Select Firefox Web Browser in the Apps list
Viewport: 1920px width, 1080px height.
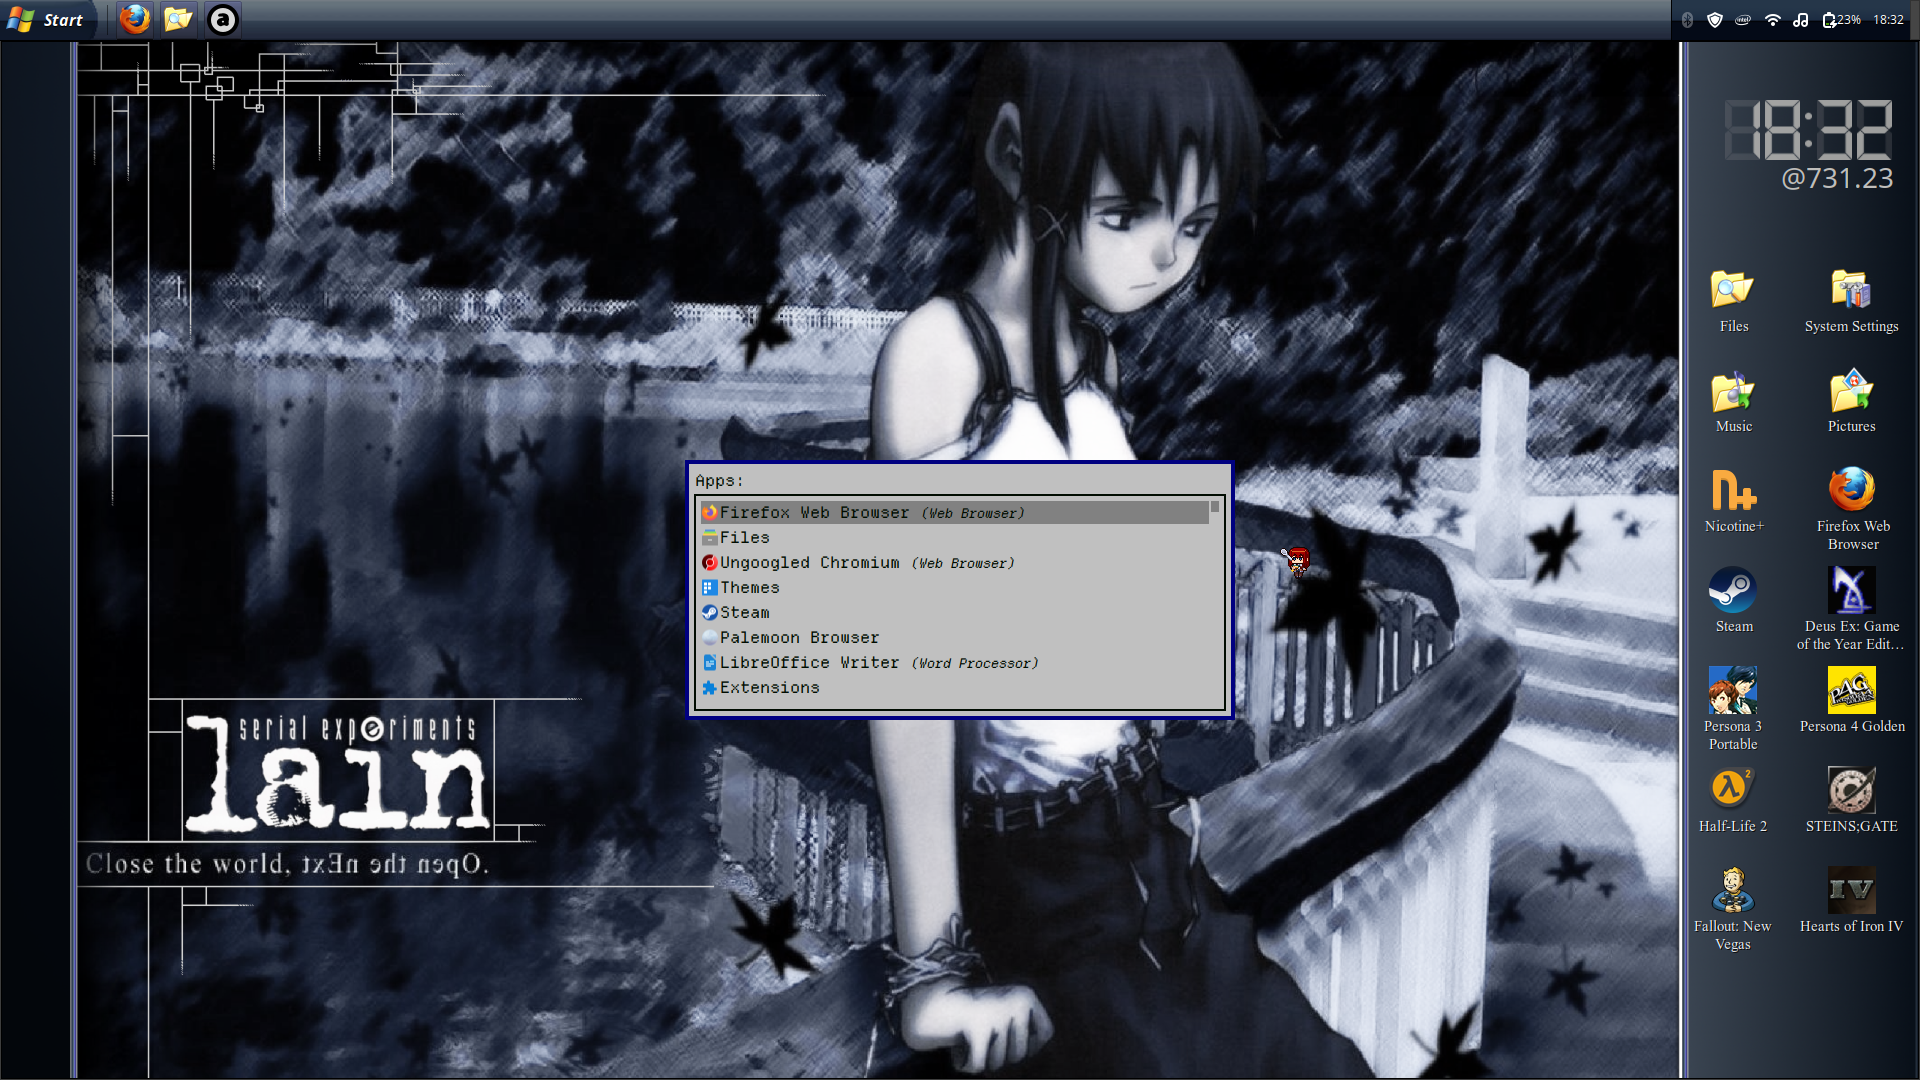[x=954, y=513]
